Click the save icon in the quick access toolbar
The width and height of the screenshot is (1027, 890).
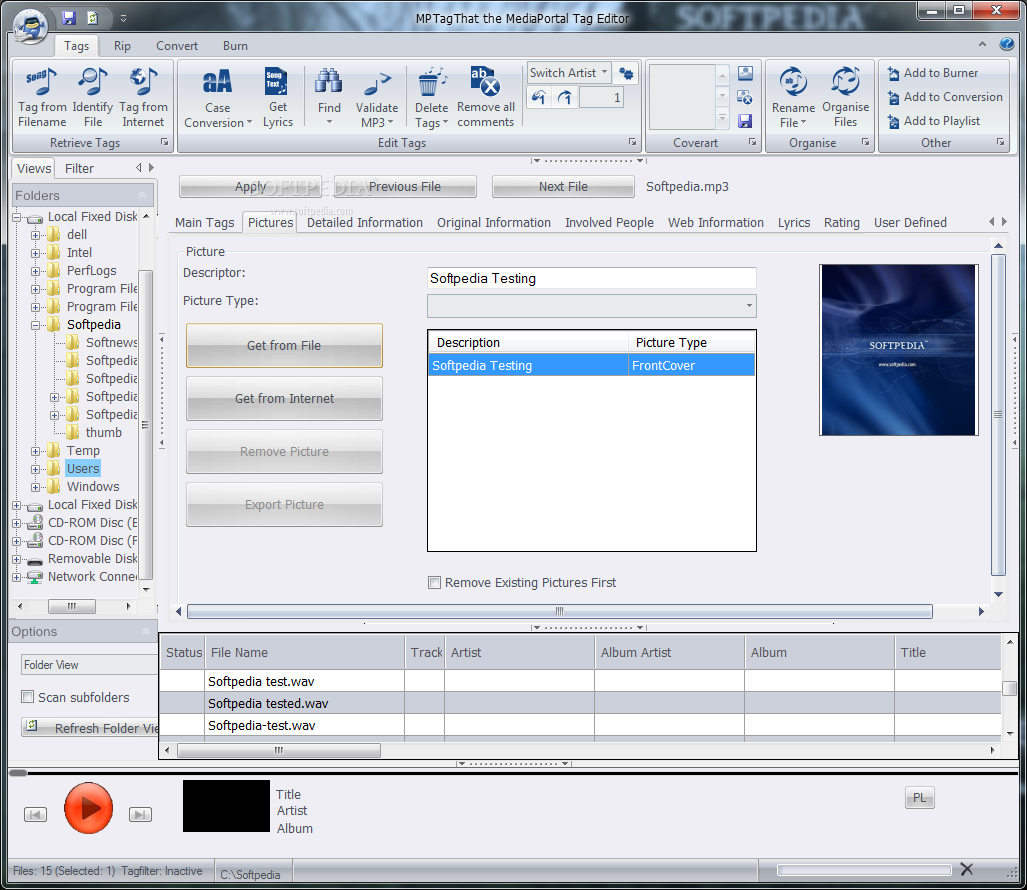pos(69,18)
